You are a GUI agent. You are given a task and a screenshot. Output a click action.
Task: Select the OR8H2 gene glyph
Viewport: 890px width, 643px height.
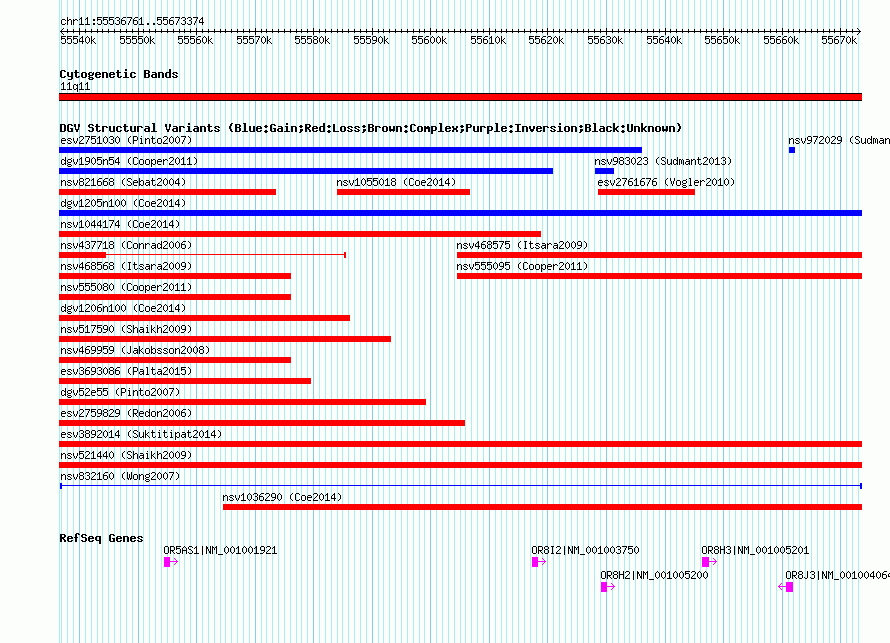pos(608,587)
